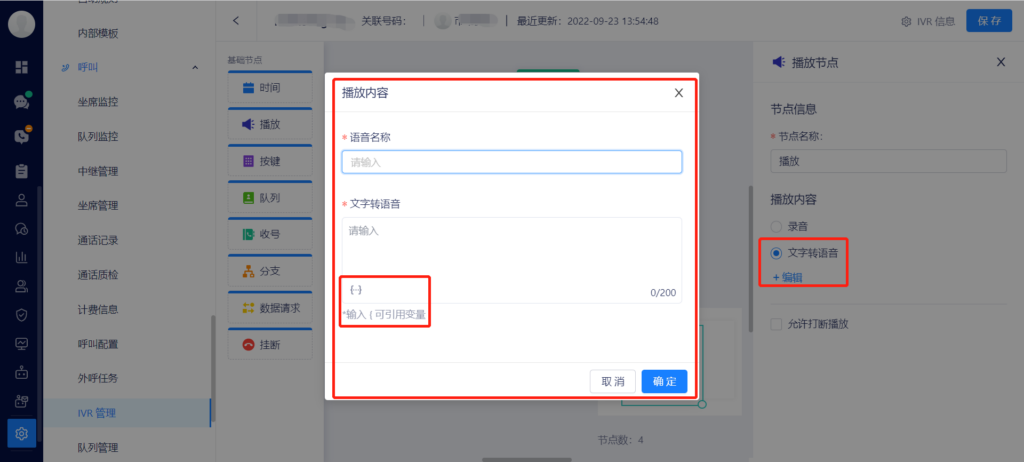
Task: Focus the 文字转语音 text area
Action: 512,260
